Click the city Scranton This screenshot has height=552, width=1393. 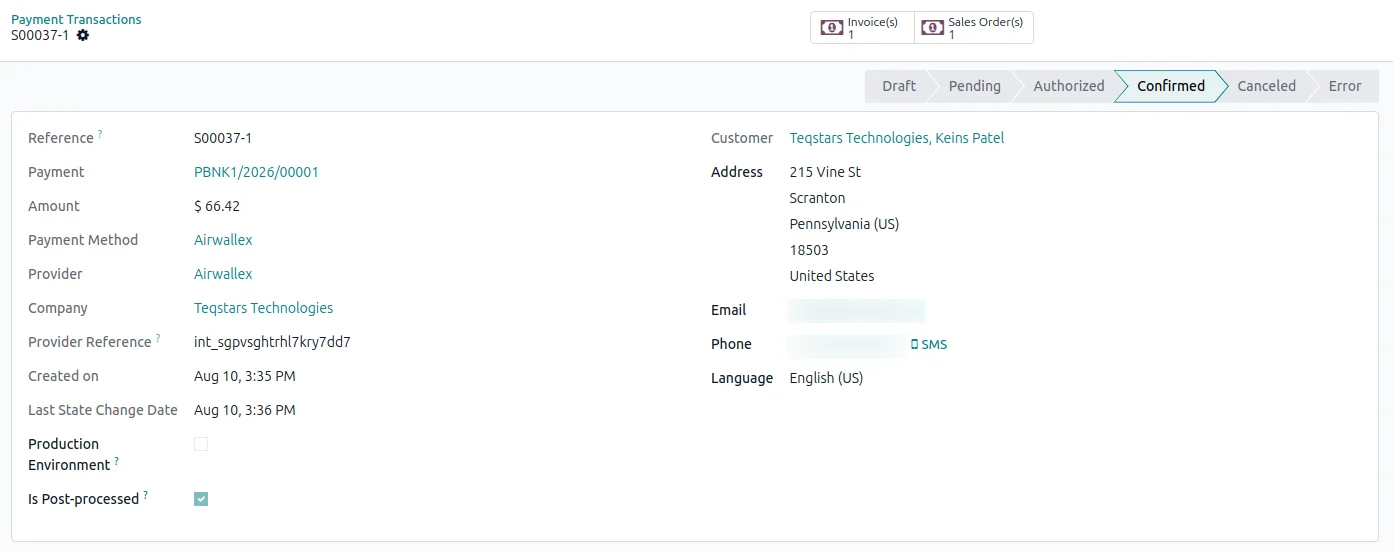pos(817,198)
